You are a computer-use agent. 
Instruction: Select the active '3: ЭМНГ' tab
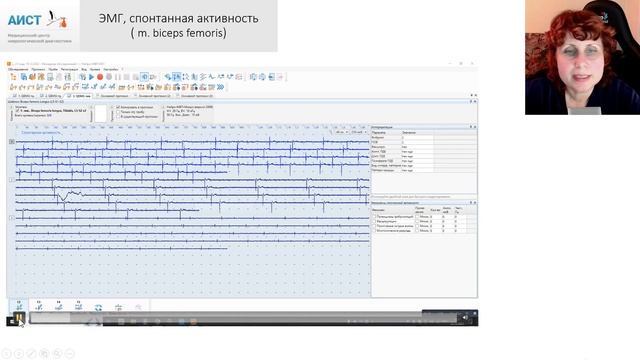(x=78, y=96)
